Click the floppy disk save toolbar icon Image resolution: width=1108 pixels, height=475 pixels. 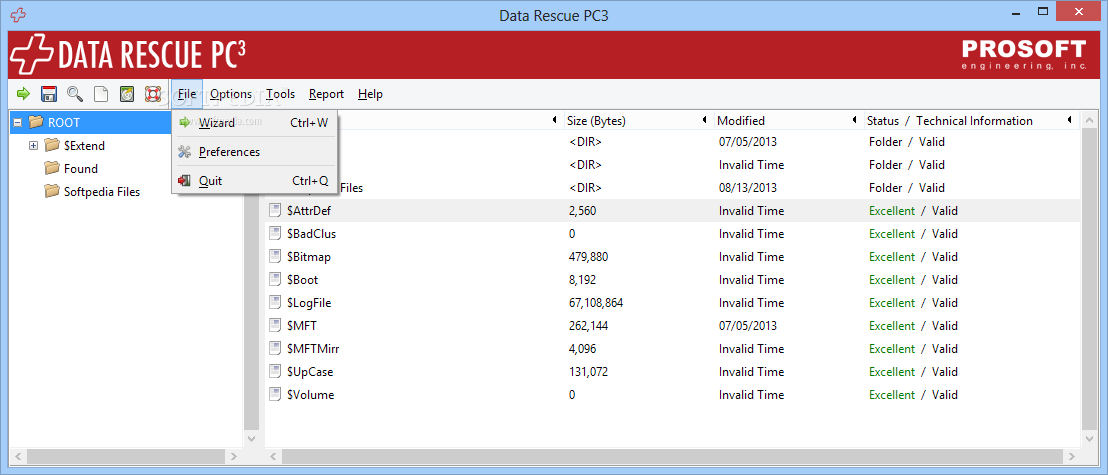point(49,93)
